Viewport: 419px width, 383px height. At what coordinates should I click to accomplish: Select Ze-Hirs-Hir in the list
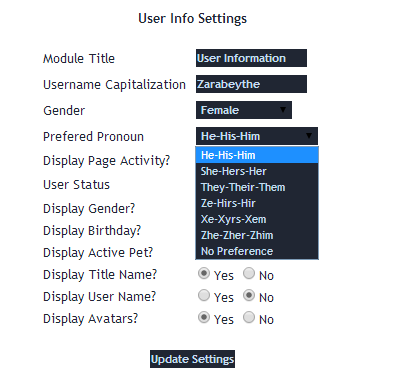point(257,203)
